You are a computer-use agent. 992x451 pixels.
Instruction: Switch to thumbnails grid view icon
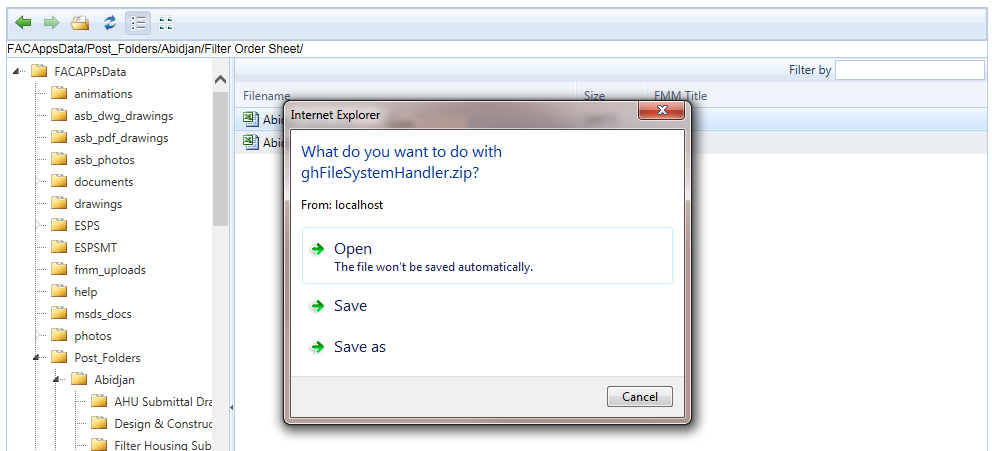166,22
